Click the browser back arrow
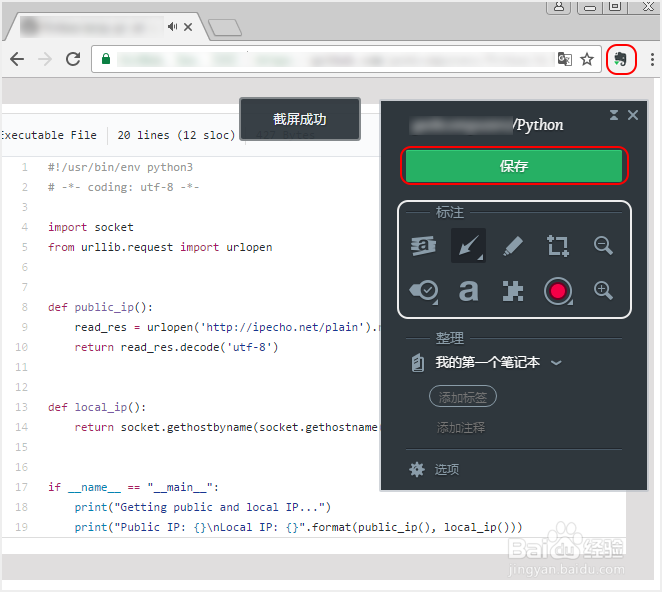The width and height of the screenshot is (662, 592). pyautogui.click(x=17, y=59)
